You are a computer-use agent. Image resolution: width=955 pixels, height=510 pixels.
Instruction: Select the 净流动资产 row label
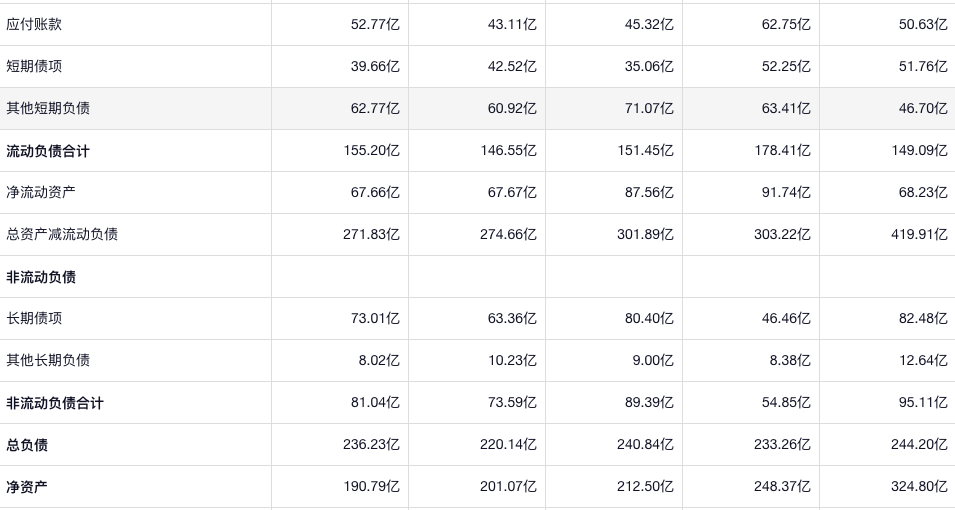click(x=41, y=192)
